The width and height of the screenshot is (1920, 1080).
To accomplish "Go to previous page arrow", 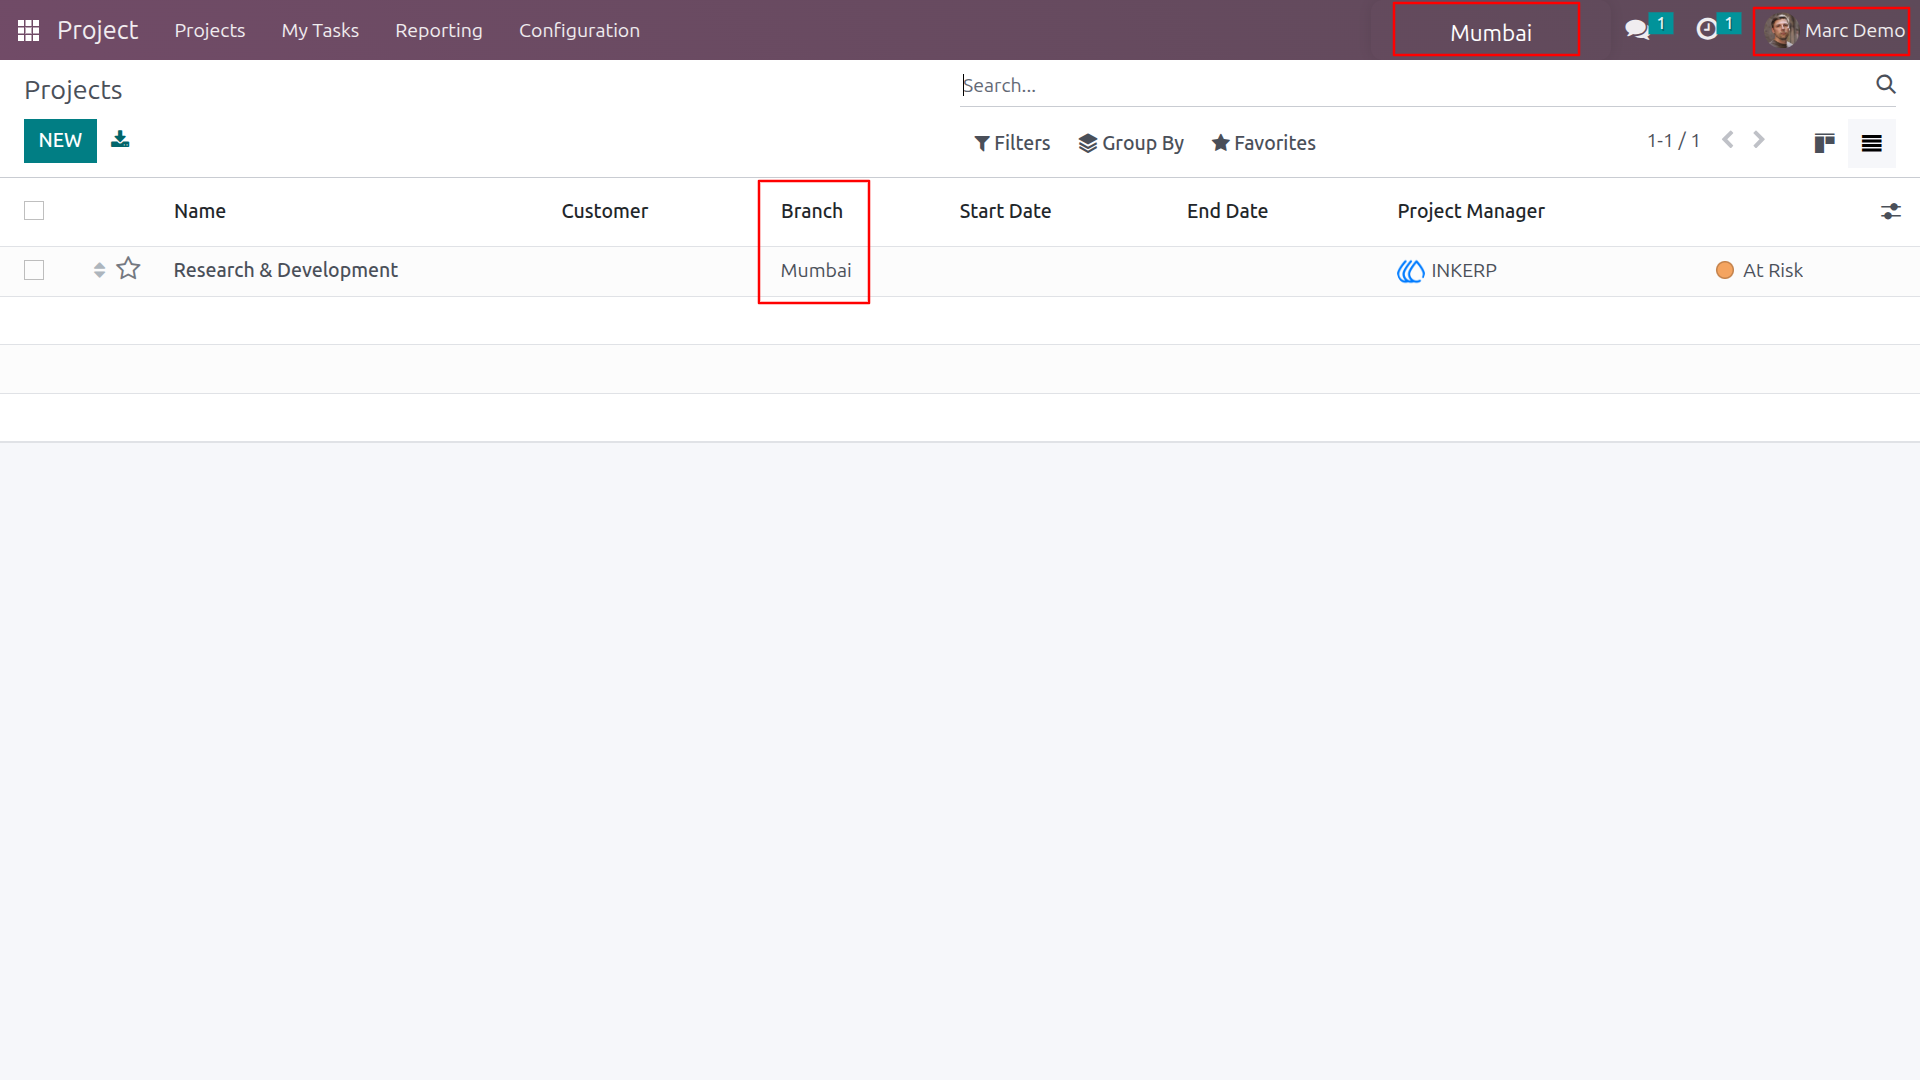I will pos(1727,140).
